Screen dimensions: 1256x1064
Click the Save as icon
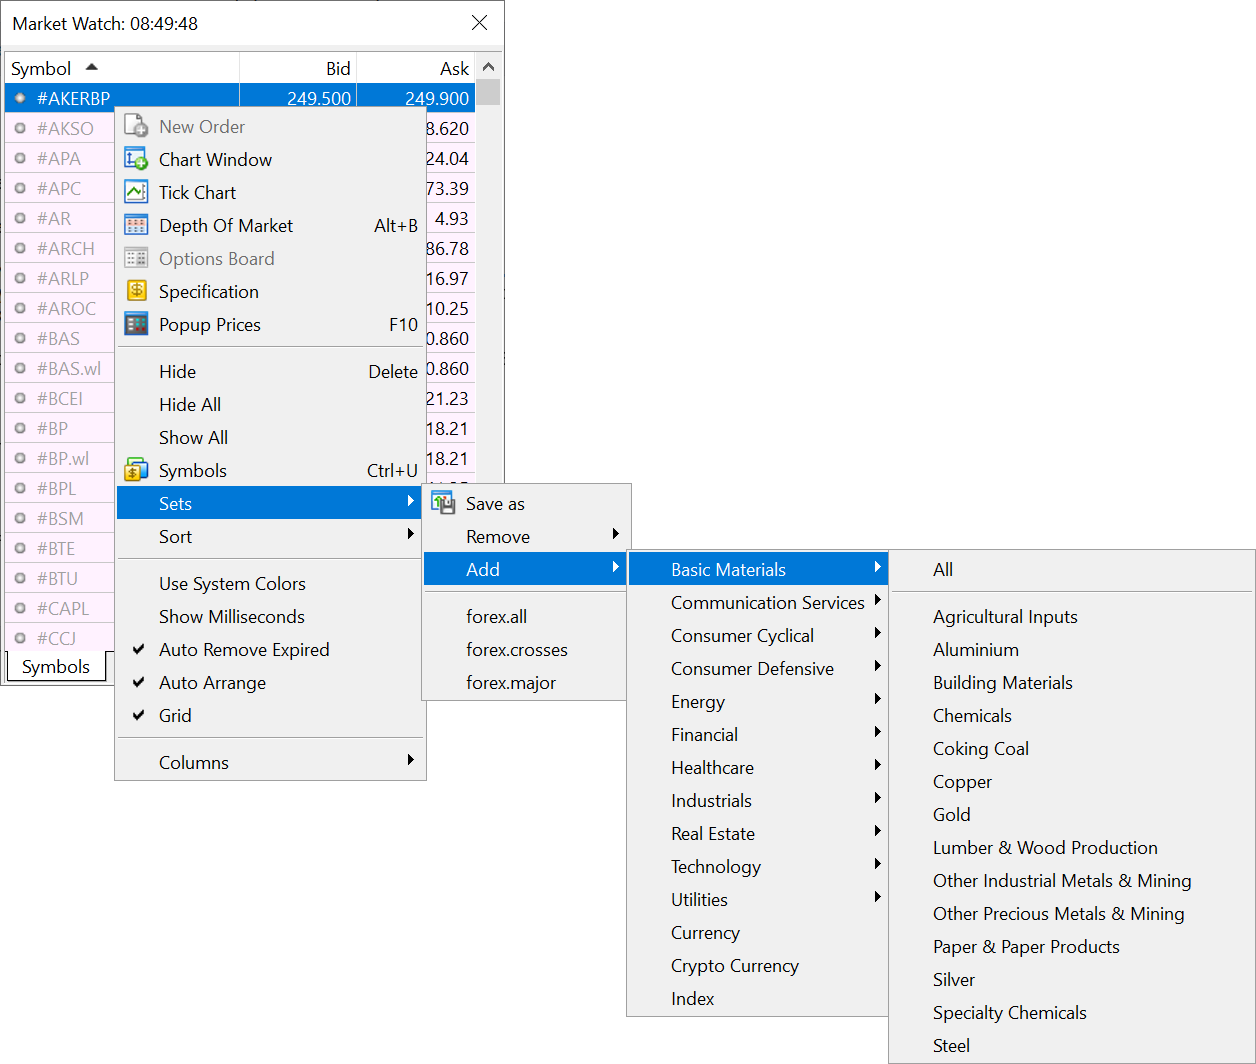443,503
